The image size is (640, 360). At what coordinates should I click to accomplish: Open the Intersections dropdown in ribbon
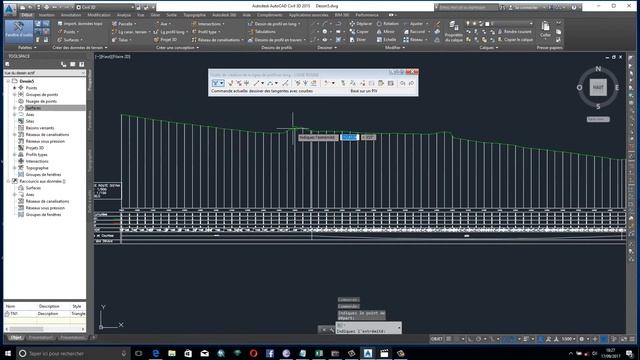click(208, 24)
